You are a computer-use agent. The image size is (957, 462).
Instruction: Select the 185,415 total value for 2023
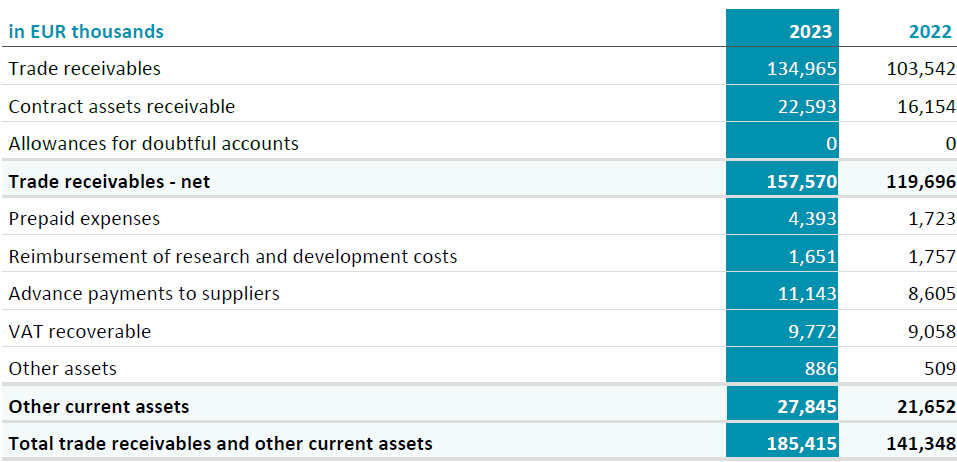801,444
